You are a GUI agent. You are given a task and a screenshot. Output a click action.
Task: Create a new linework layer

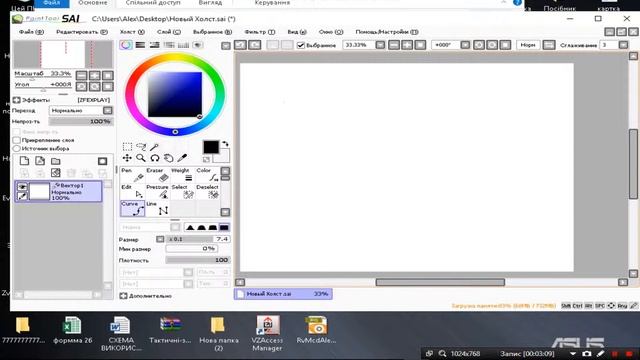click(40, 161)
